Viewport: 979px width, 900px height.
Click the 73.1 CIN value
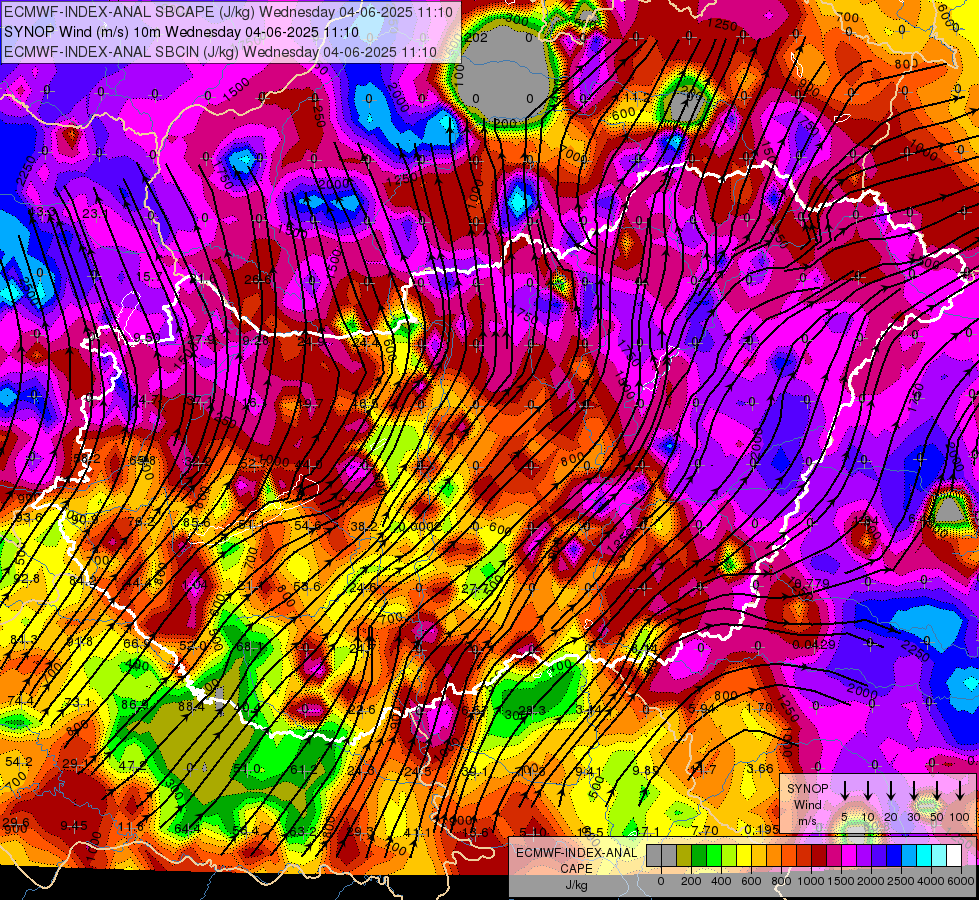click(x=77, y=703)
